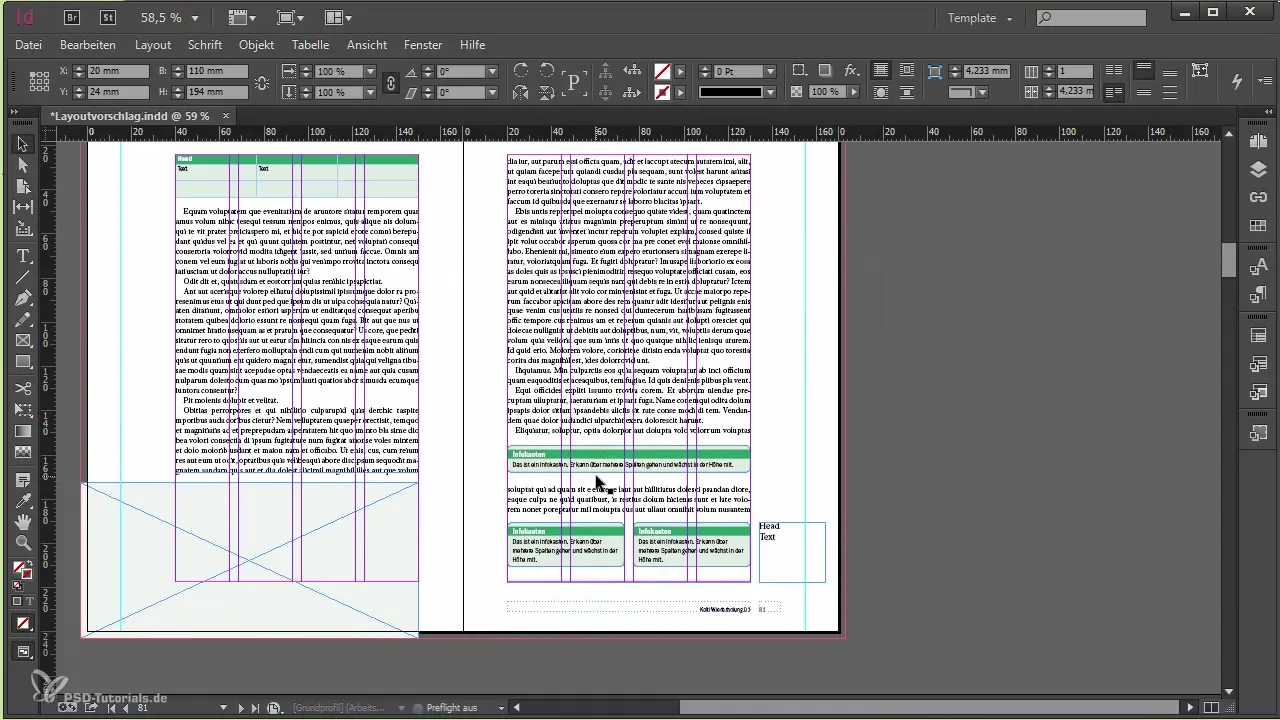Screen dimensions: 1280x720
Task: Open the Tabelle menu
Action: pyautogui.click(x=310, y=45)
